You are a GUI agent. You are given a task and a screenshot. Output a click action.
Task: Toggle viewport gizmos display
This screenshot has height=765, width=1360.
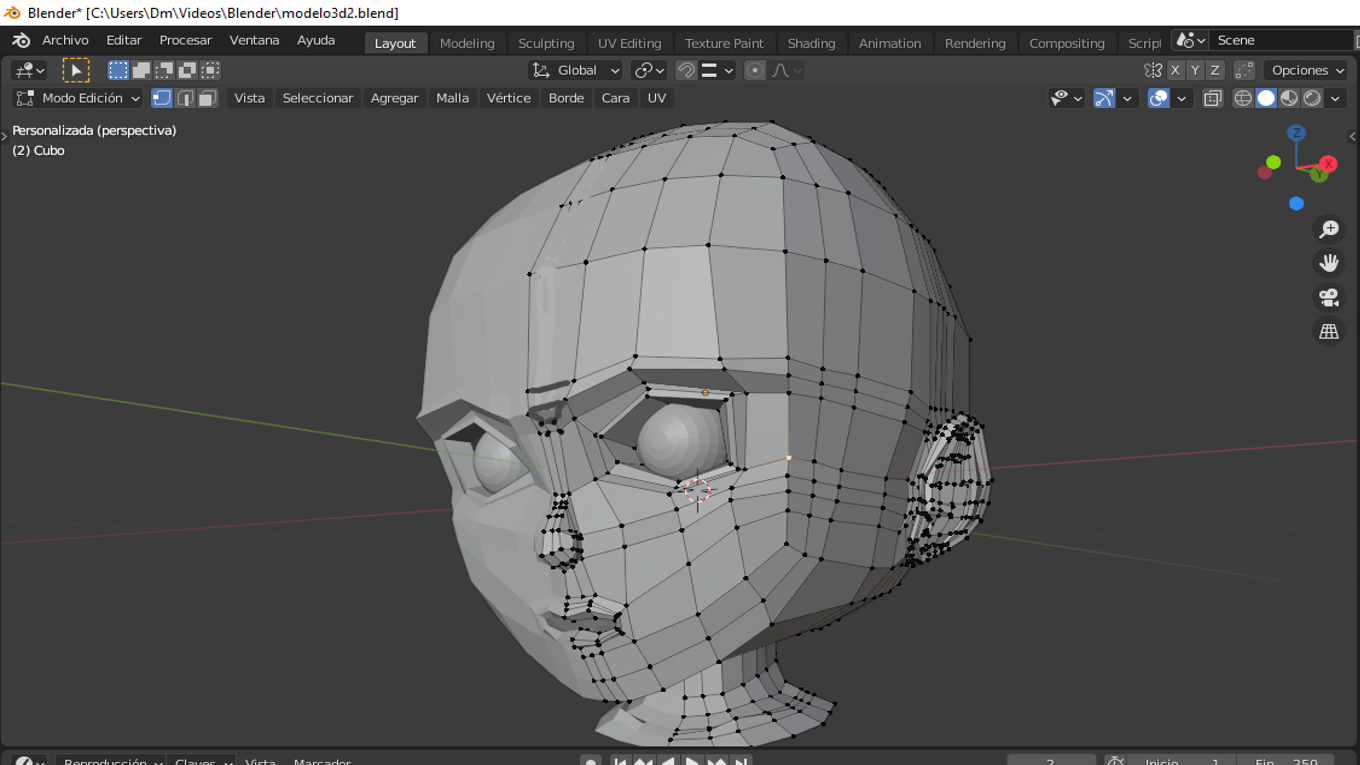[x=1104, y=98]
